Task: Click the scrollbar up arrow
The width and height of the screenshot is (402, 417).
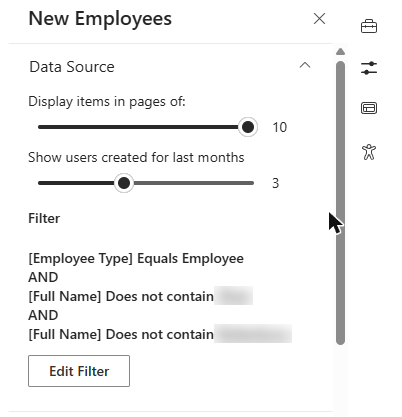Action: (340, 52)
